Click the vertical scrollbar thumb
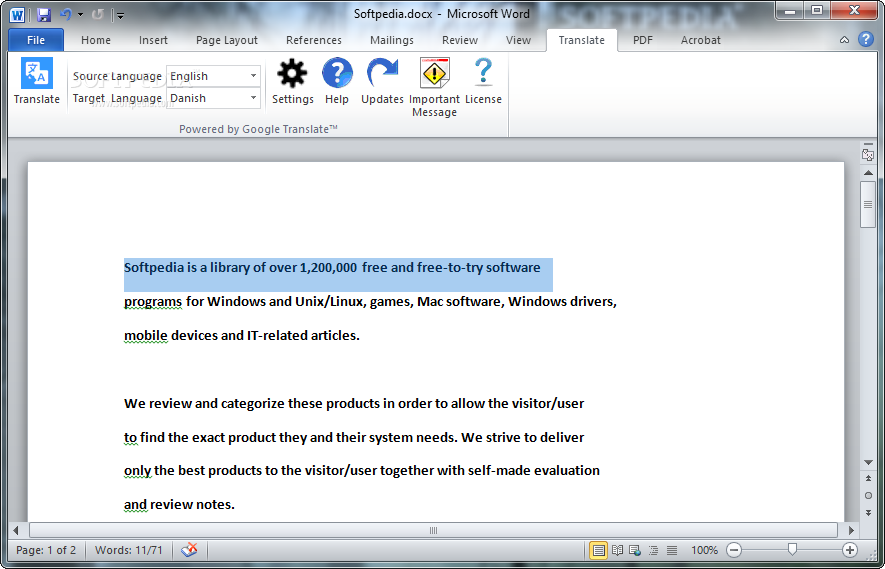Screen dimensions: 885x569 pyautogui.click(x=868, y=204)
